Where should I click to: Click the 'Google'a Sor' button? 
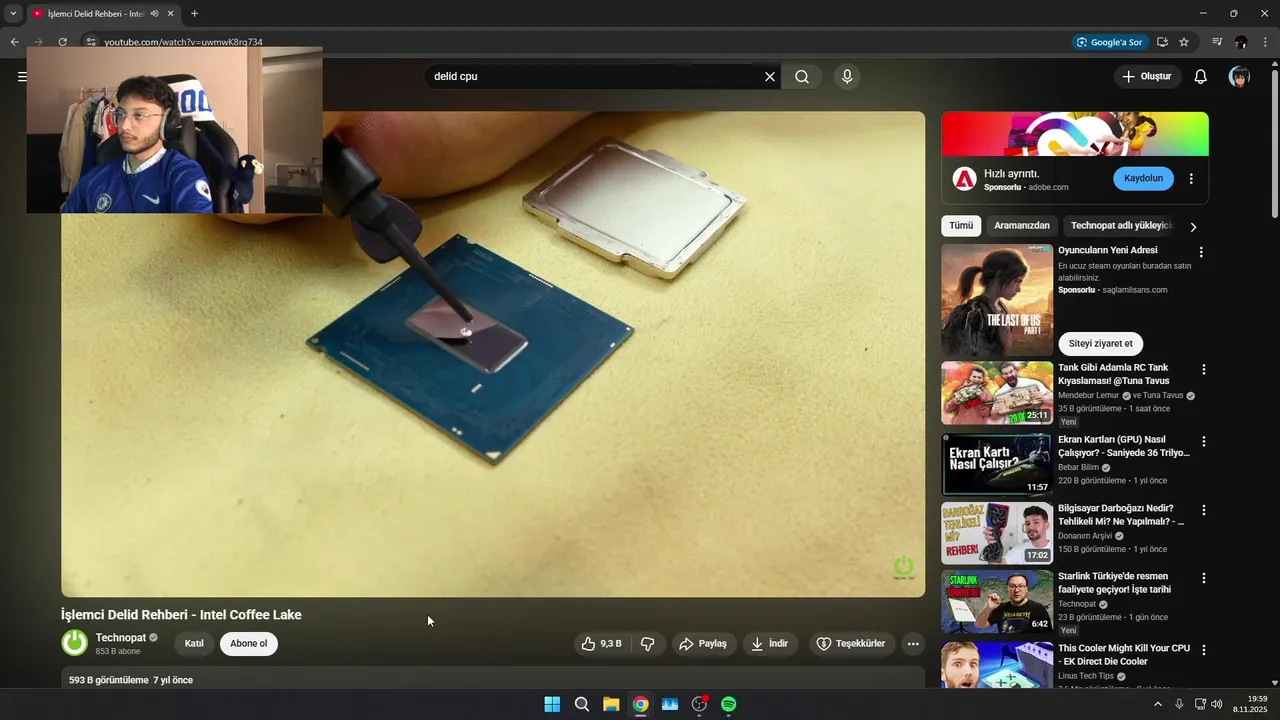1109,42
